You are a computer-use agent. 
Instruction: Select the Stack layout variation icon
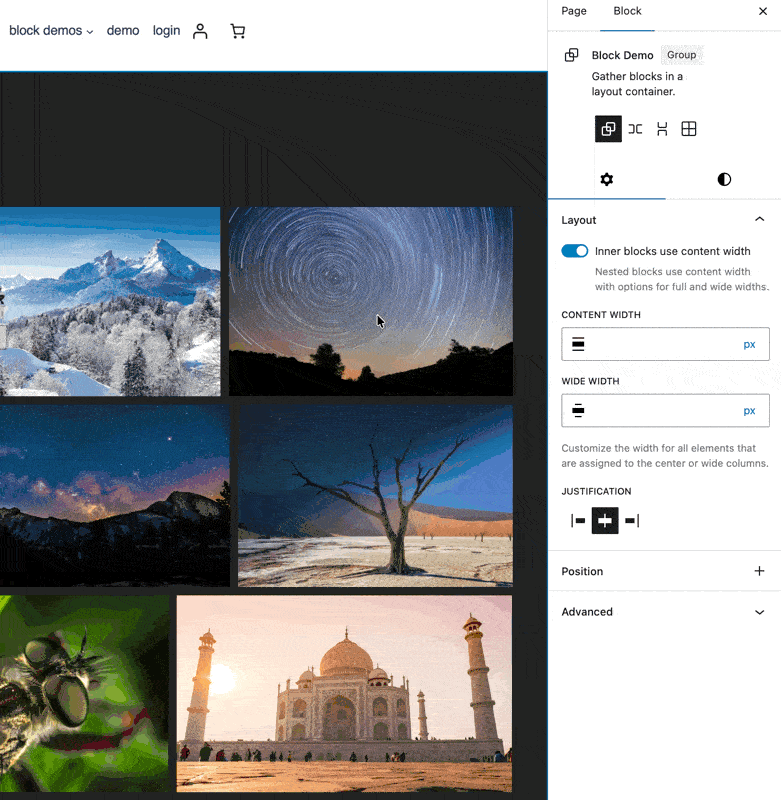pos(662,129)
